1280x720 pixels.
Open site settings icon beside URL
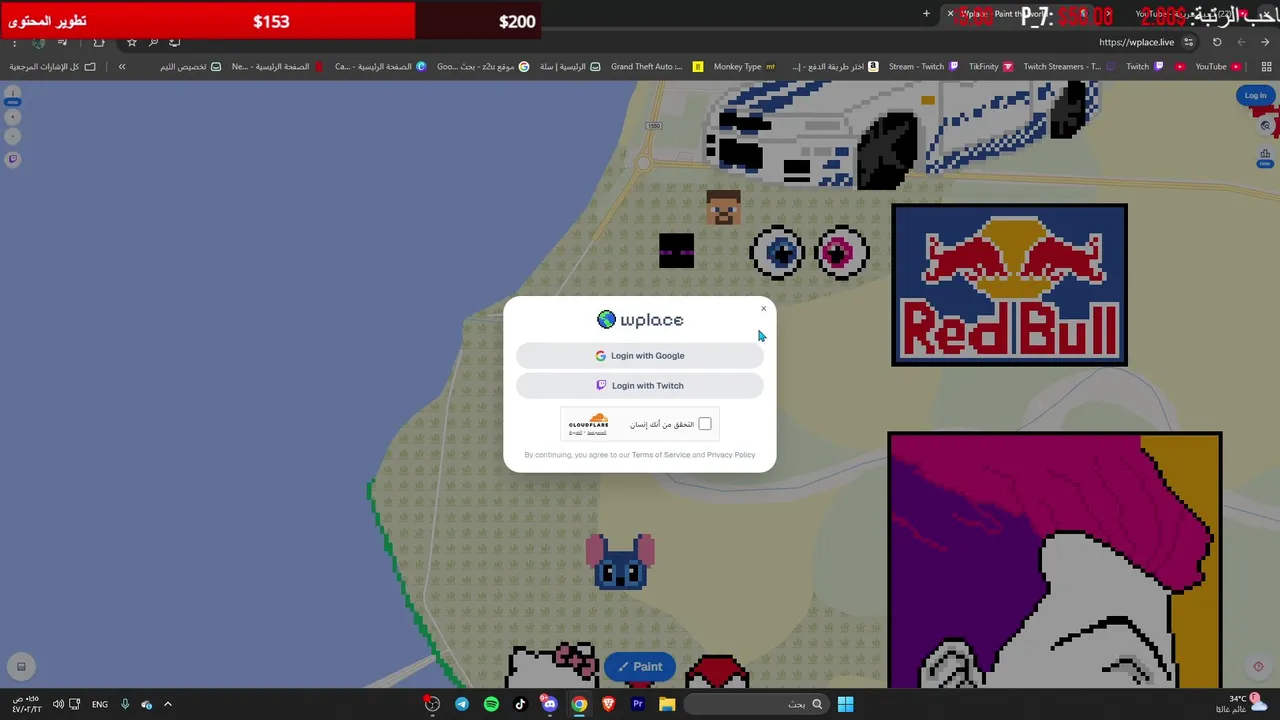pos(1188,42)
